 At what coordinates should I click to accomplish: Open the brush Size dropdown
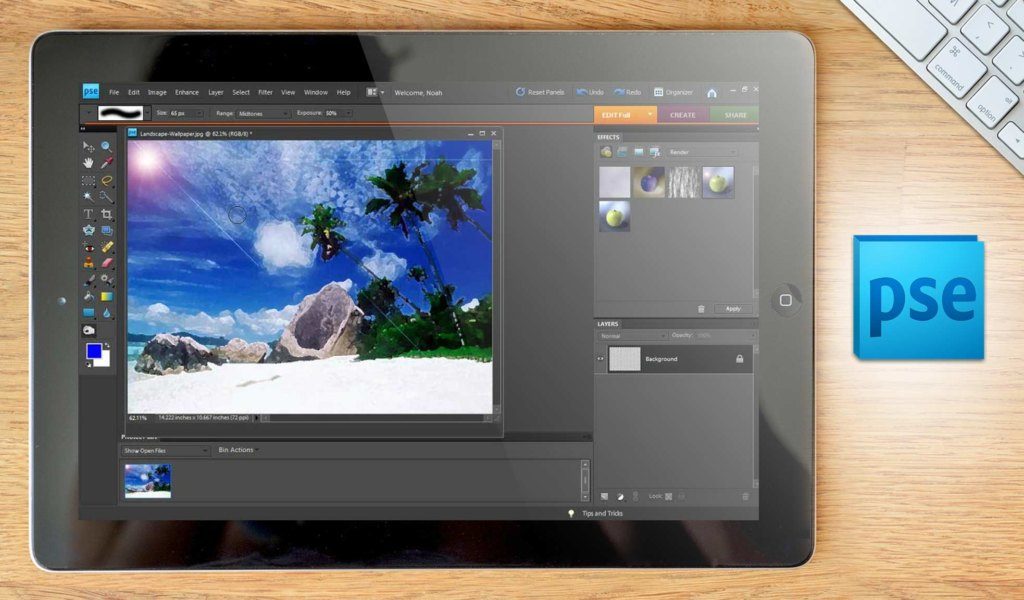(x=199, y=114)
